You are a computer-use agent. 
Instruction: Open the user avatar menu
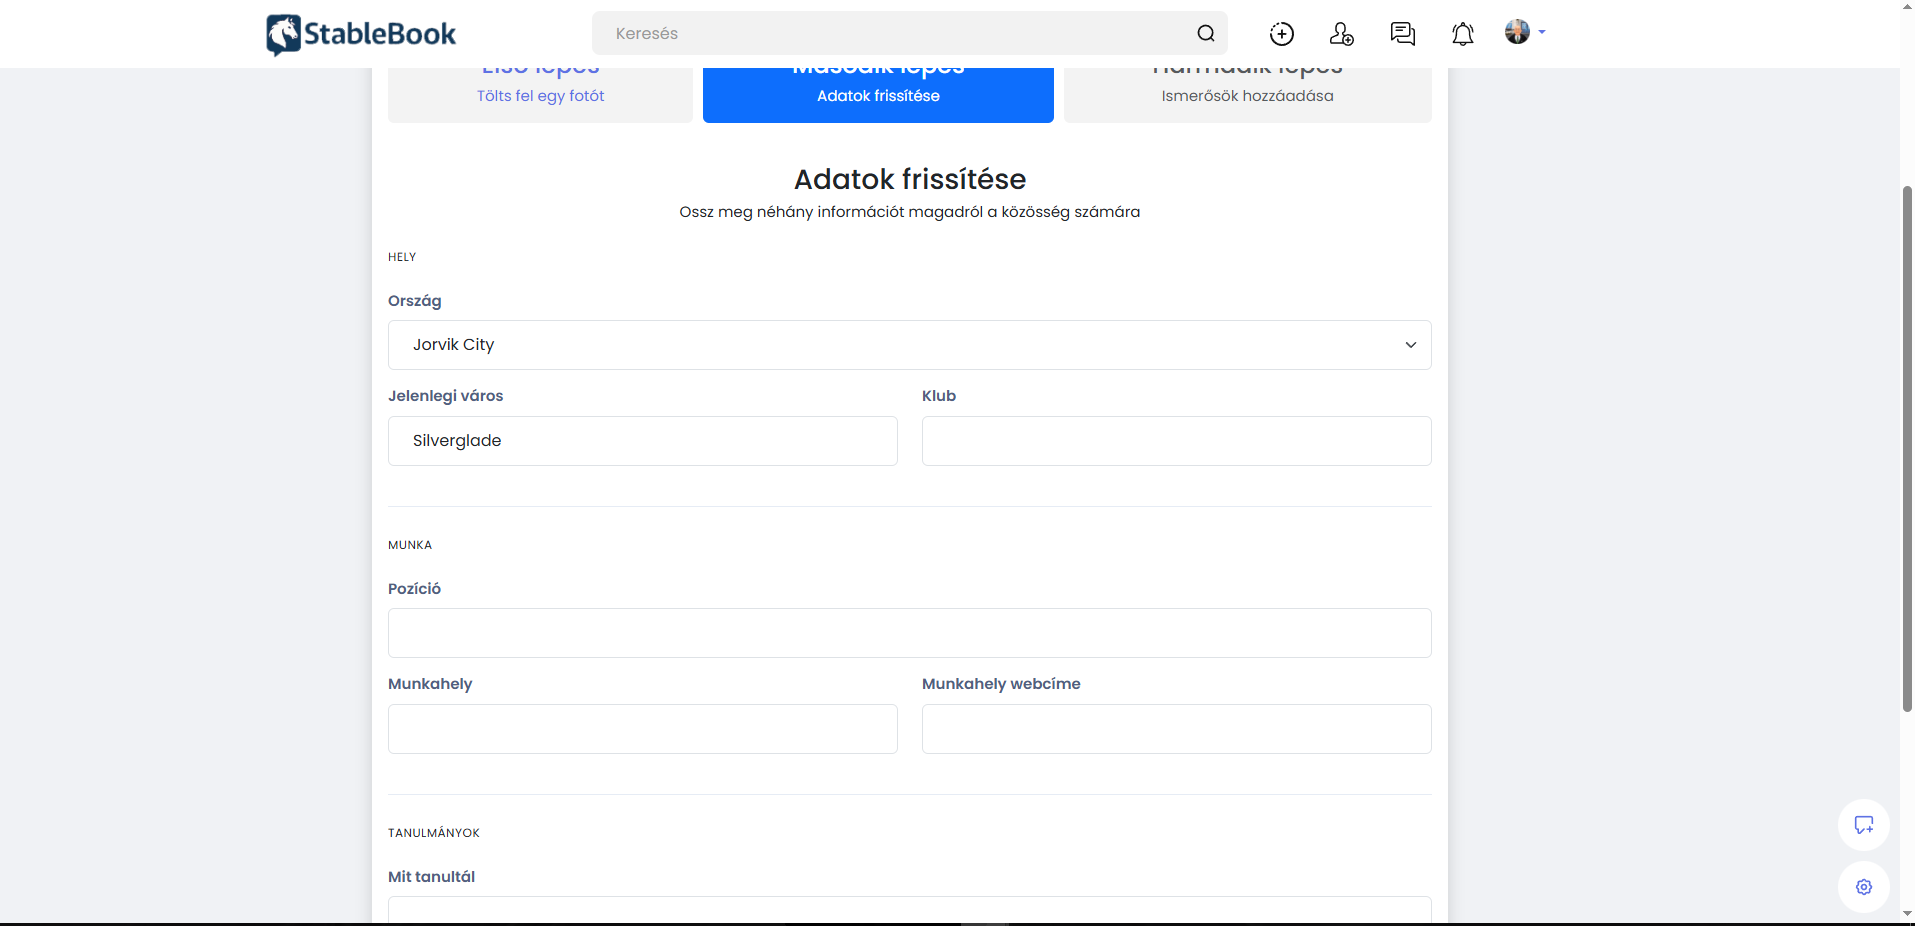coord(1525,32)
